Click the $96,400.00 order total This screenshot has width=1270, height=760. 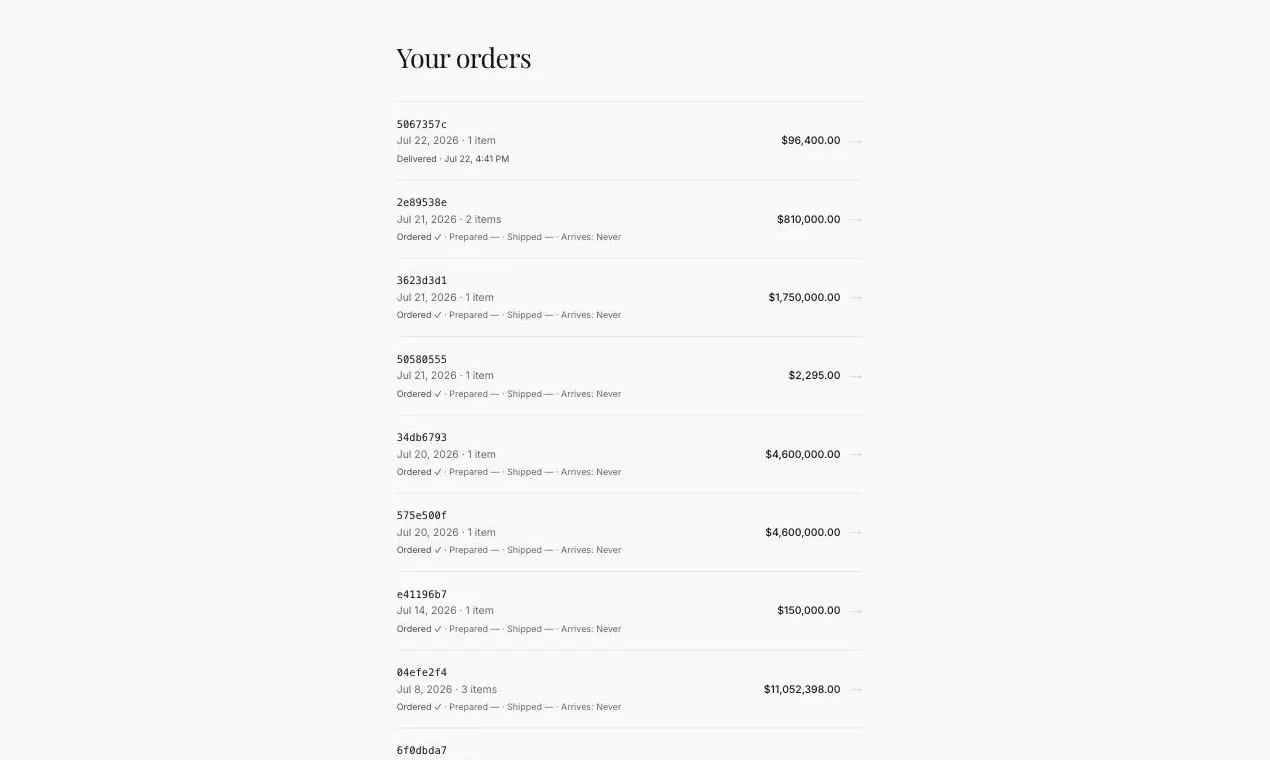coord(810,141)
